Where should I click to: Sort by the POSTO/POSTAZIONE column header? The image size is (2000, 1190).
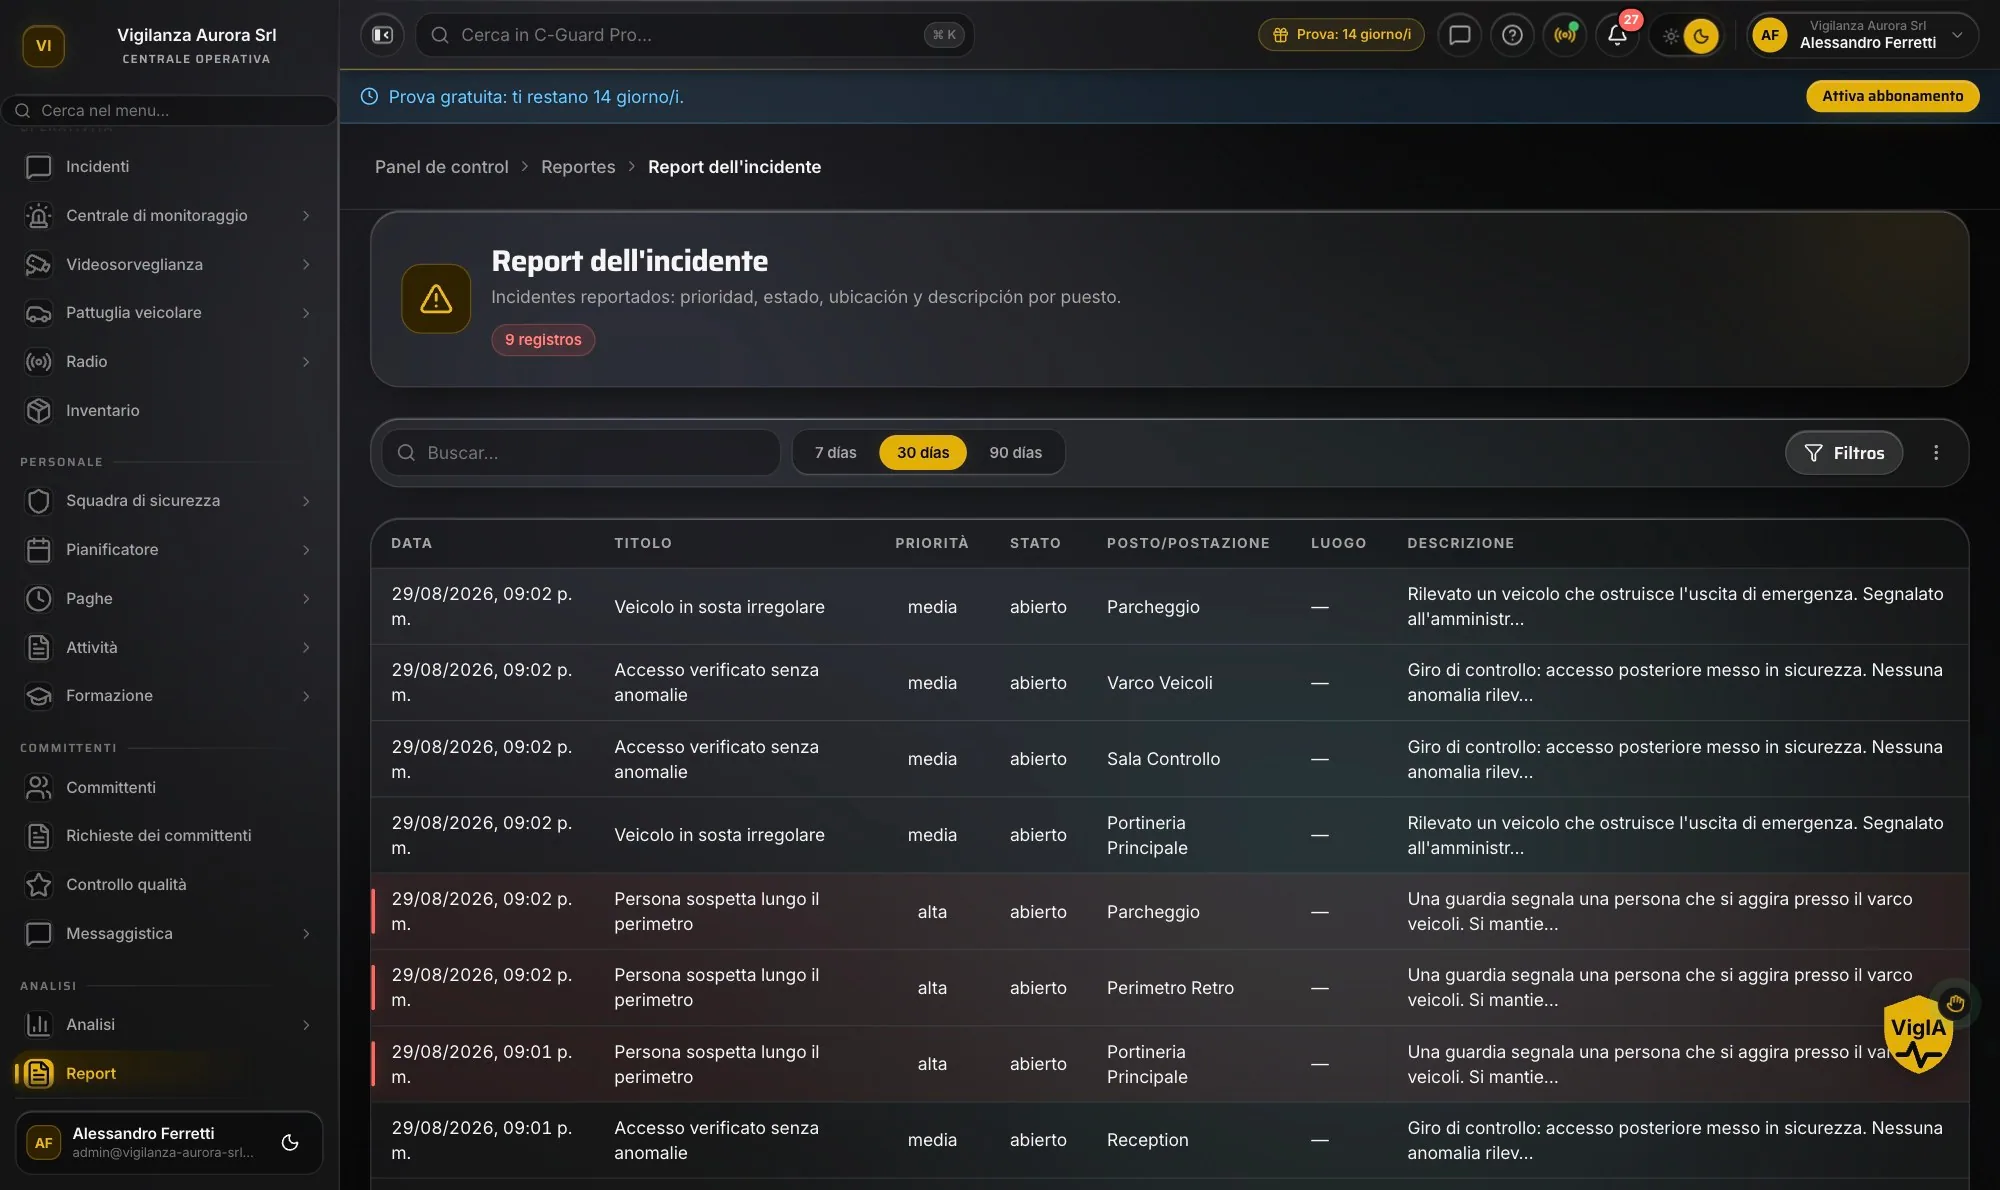[x=1188, y=543]
